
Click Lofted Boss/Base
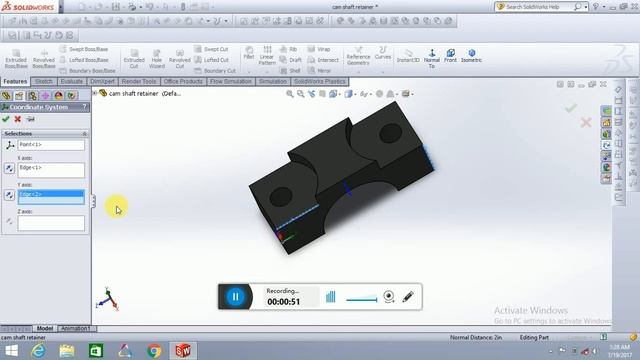point(84,60)
